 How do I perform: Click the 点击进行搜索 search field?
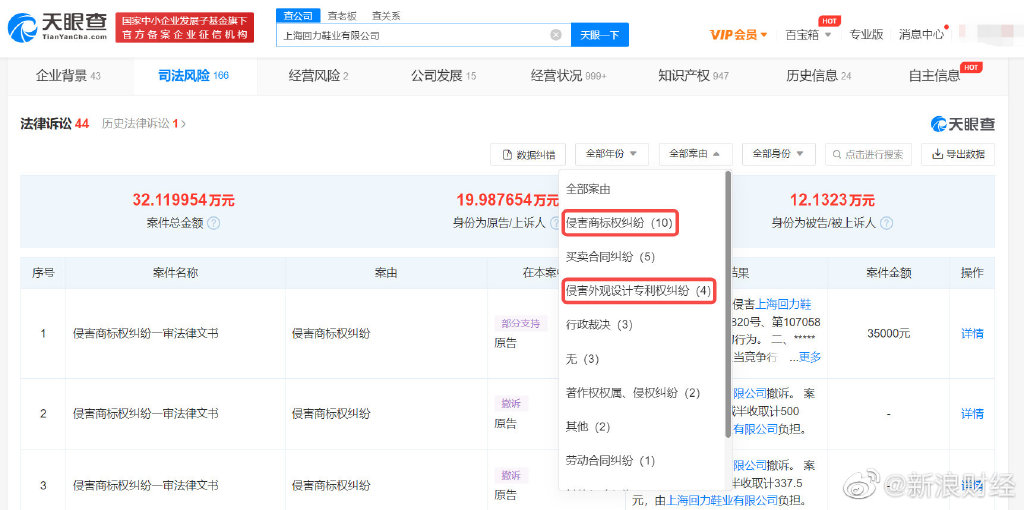pyautogui.click(x=868, y=155)
